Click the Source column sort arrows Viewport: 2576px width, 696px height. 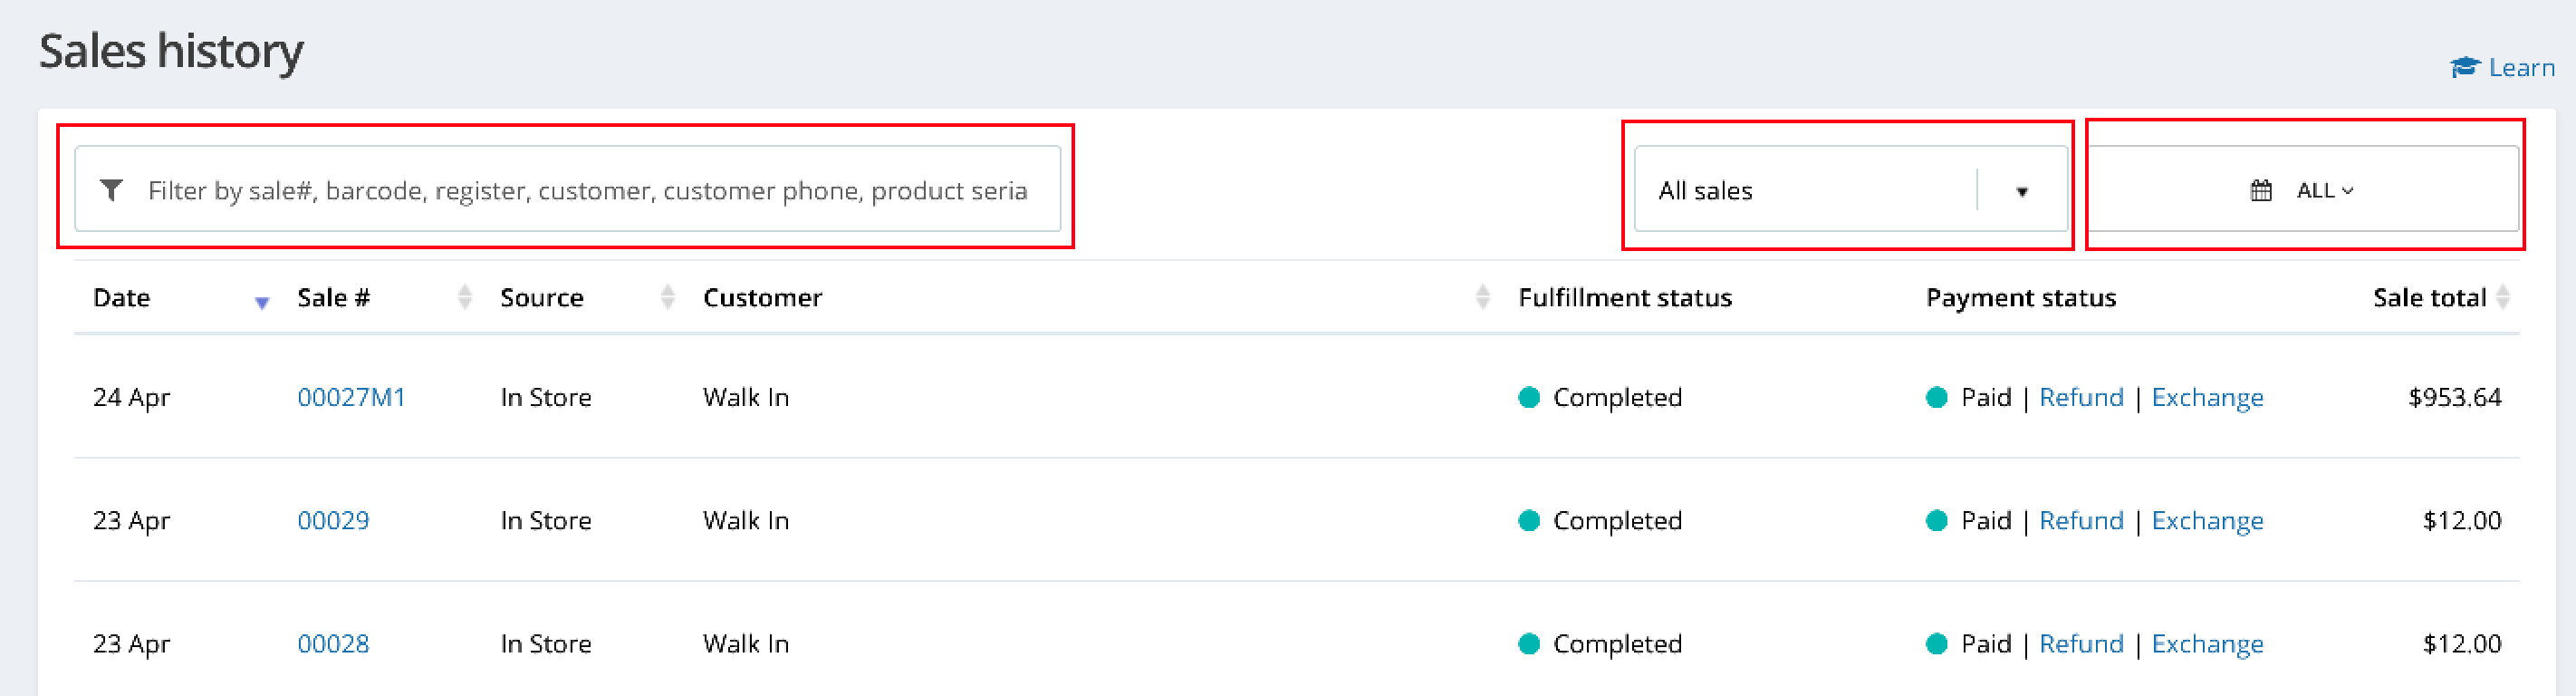point(668,297)
